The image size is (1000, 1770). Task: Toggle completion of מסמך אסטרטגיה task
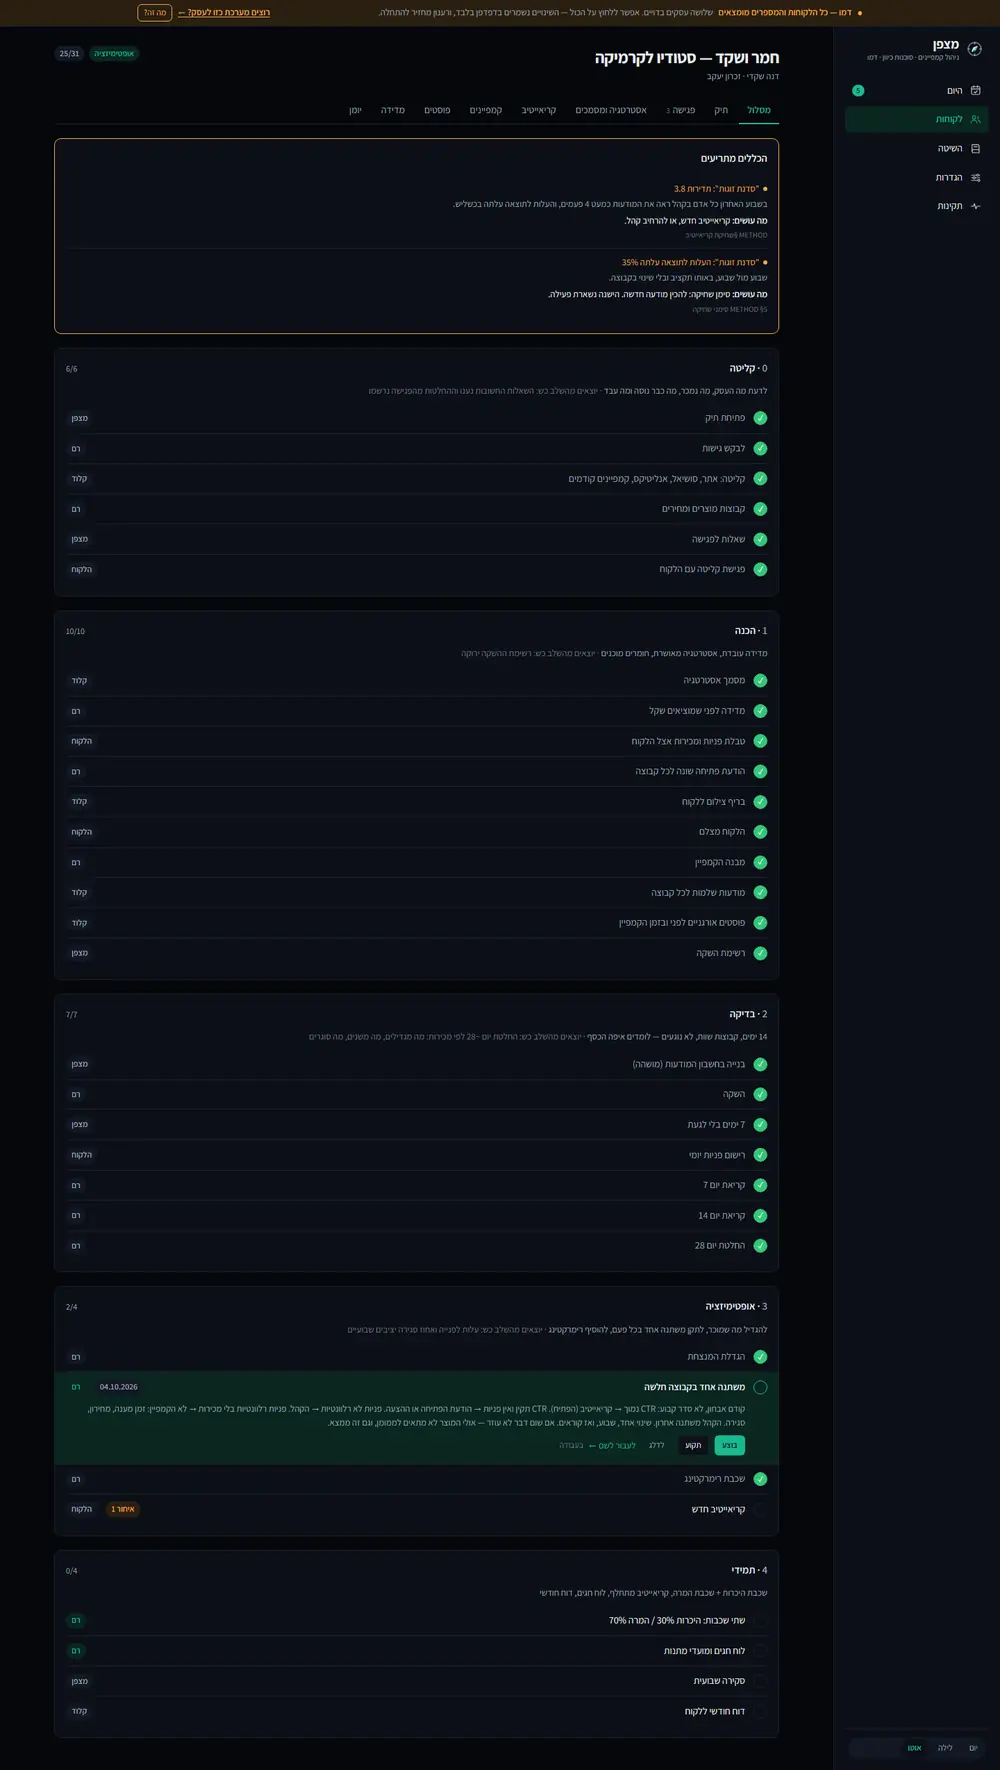click(760, 680)
